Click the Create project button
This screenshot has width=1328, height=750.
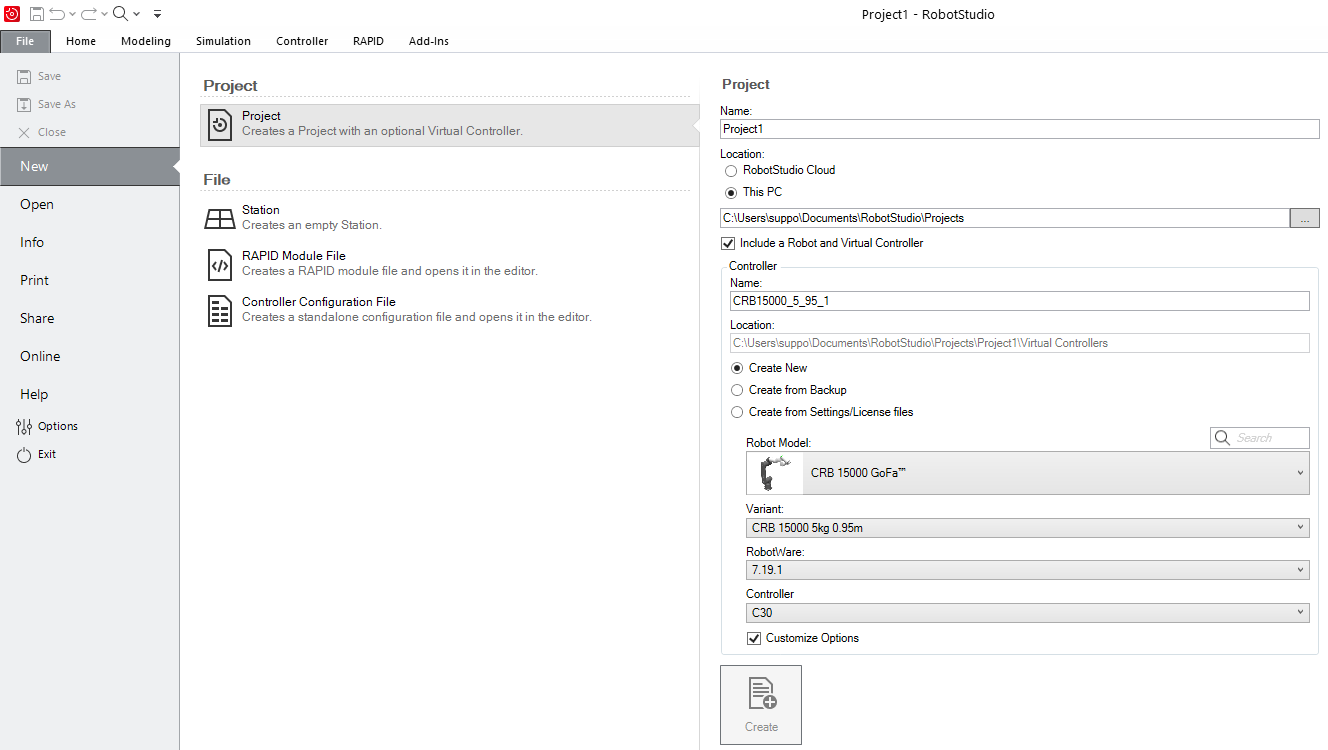[x=761, y=705]
